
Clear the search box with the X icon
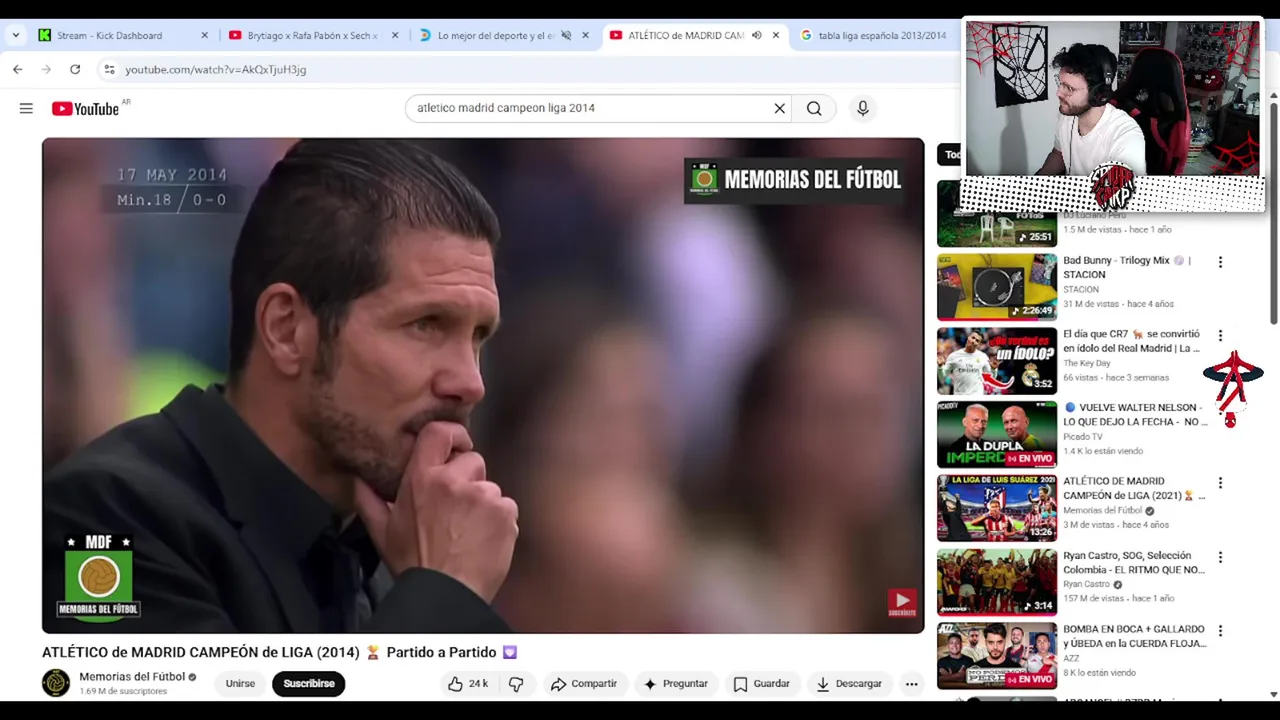pos(780,108)
